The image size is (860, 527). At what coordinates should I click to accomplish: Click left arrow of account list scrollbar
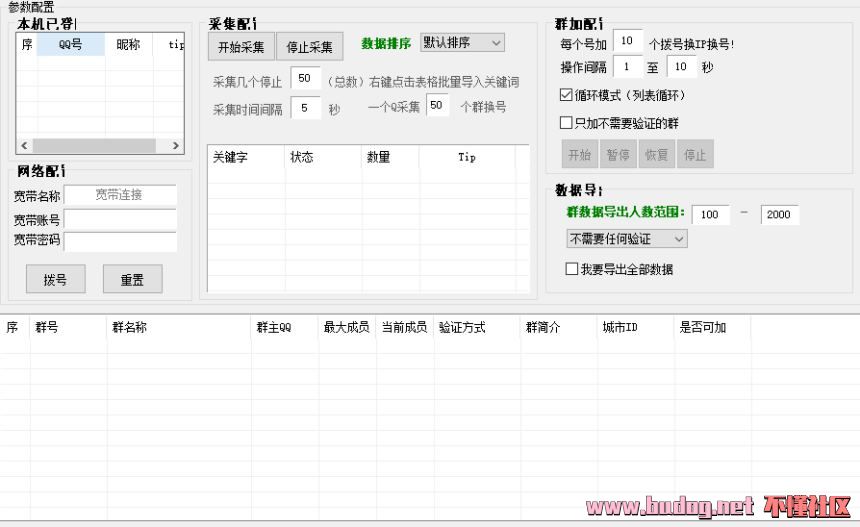(26, 146)
